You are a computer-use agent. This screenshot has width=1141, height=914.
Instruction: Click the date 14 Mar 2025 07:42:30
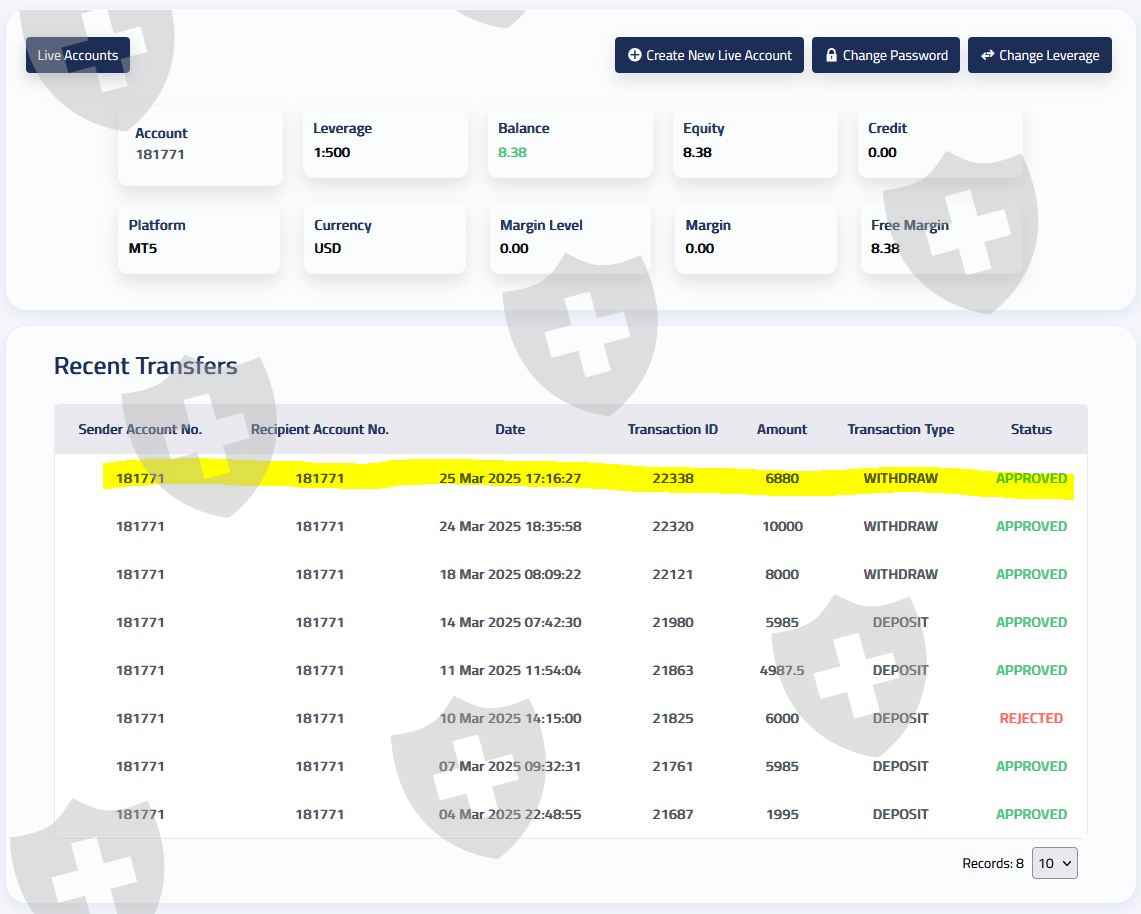click(510, 622)
